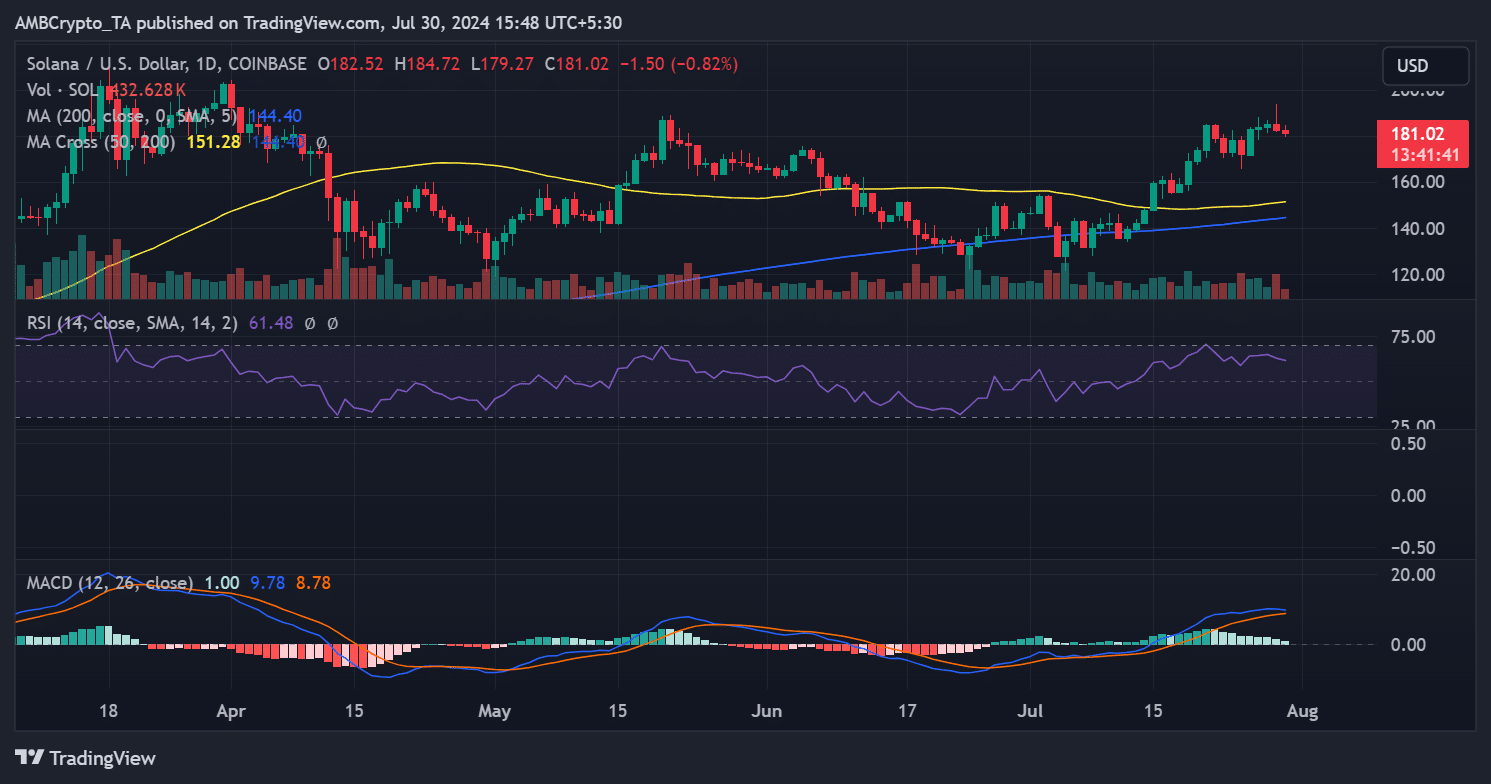
Task: Select the 'MA (200, close, 0, SMA, 5)' legend
Action: click(x=133, y=116)
